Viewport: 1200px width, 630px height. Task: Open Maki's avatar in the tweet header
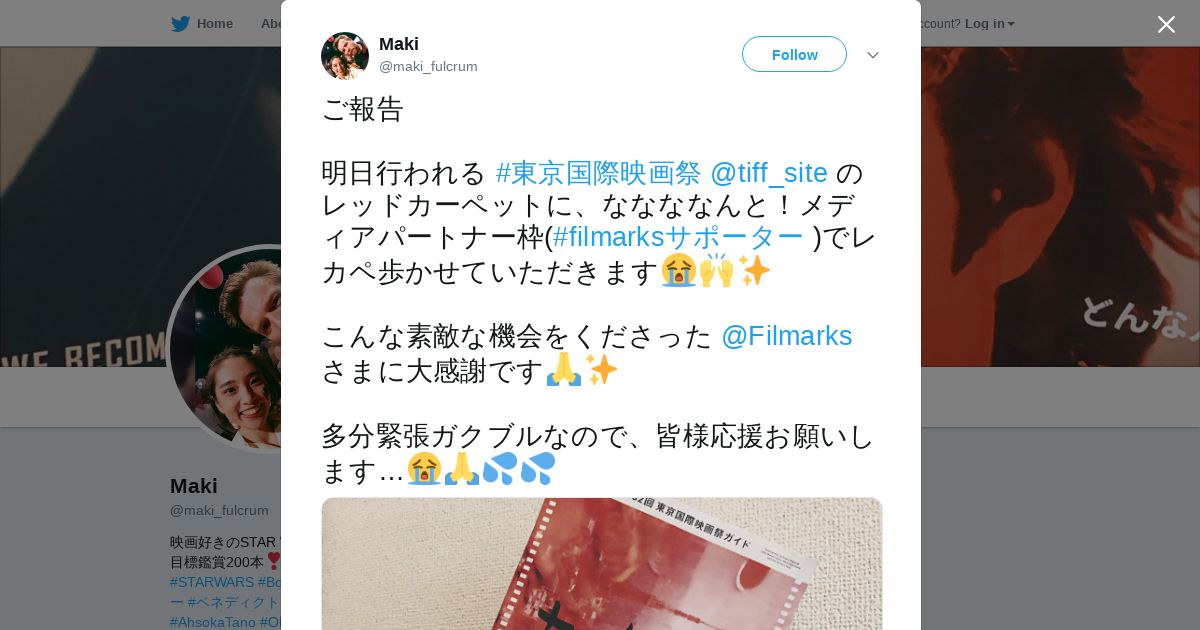tap(345, 56)
